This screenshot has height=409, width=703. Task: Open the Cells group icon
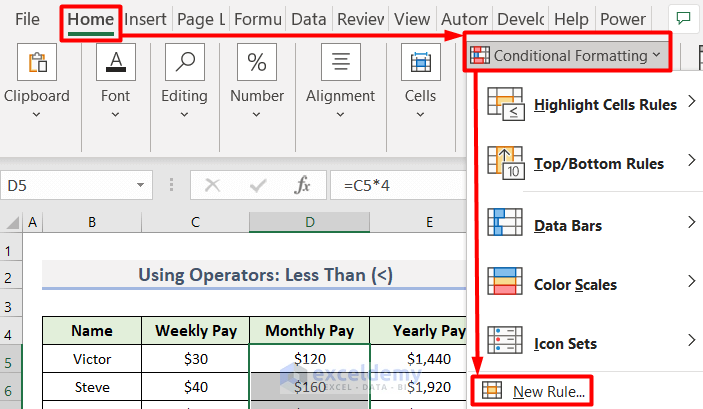coord(421,62)
